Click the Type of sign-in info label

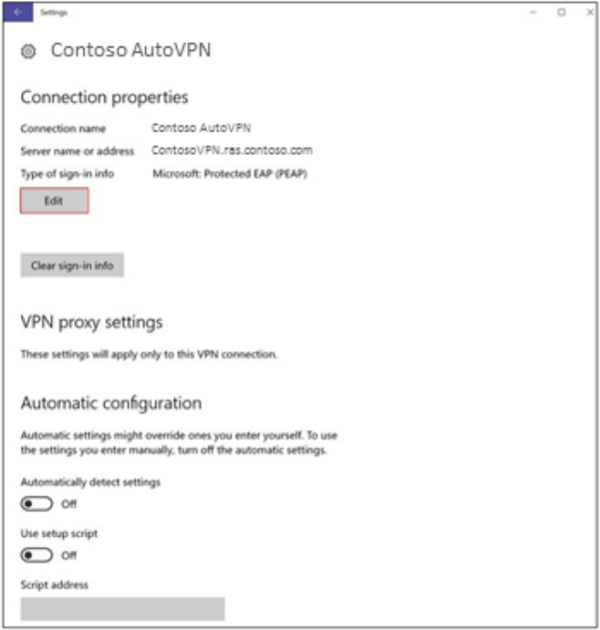click(x=67, y=173)
